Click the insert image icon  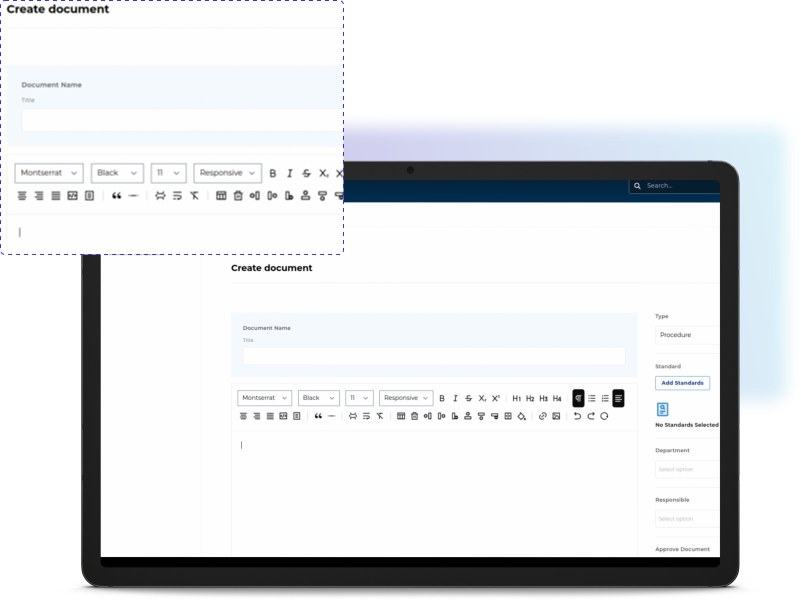tap(556, 416)
